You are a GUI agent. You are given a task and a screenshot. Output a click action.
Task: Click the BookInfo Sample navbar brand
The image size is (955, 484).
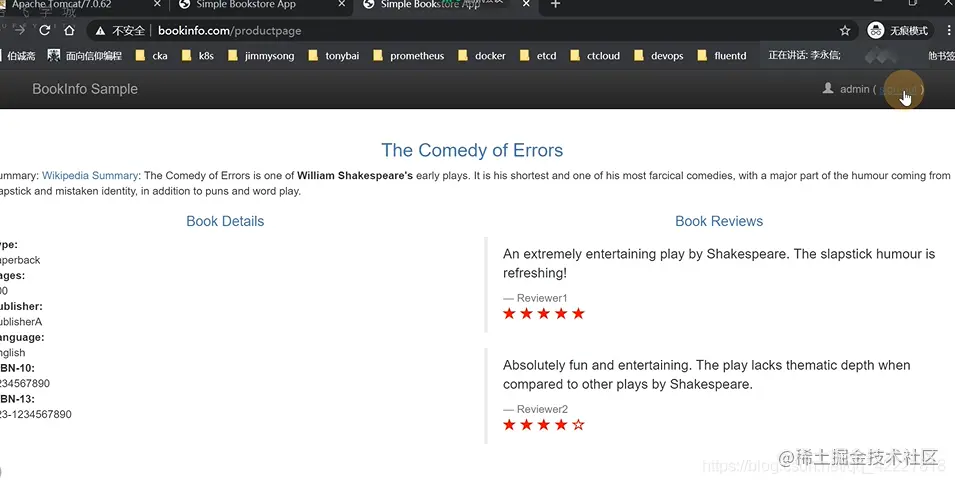coord(85,89)
